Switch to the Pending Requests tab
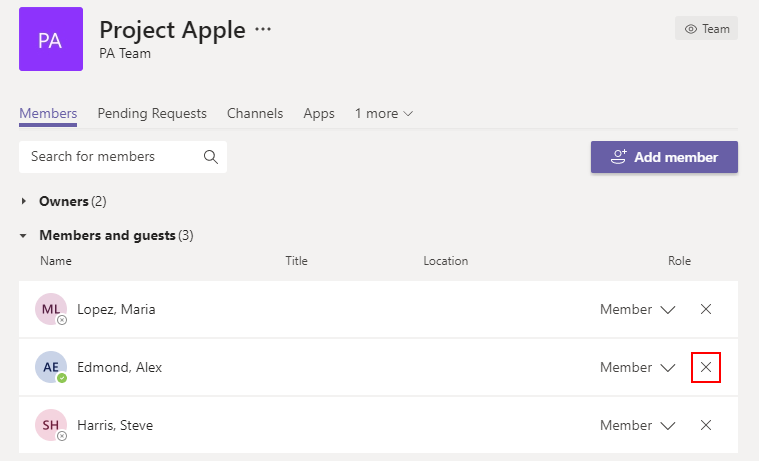This screenshot has height=461, width=759. pyautogui.click(x=152, y=113)
